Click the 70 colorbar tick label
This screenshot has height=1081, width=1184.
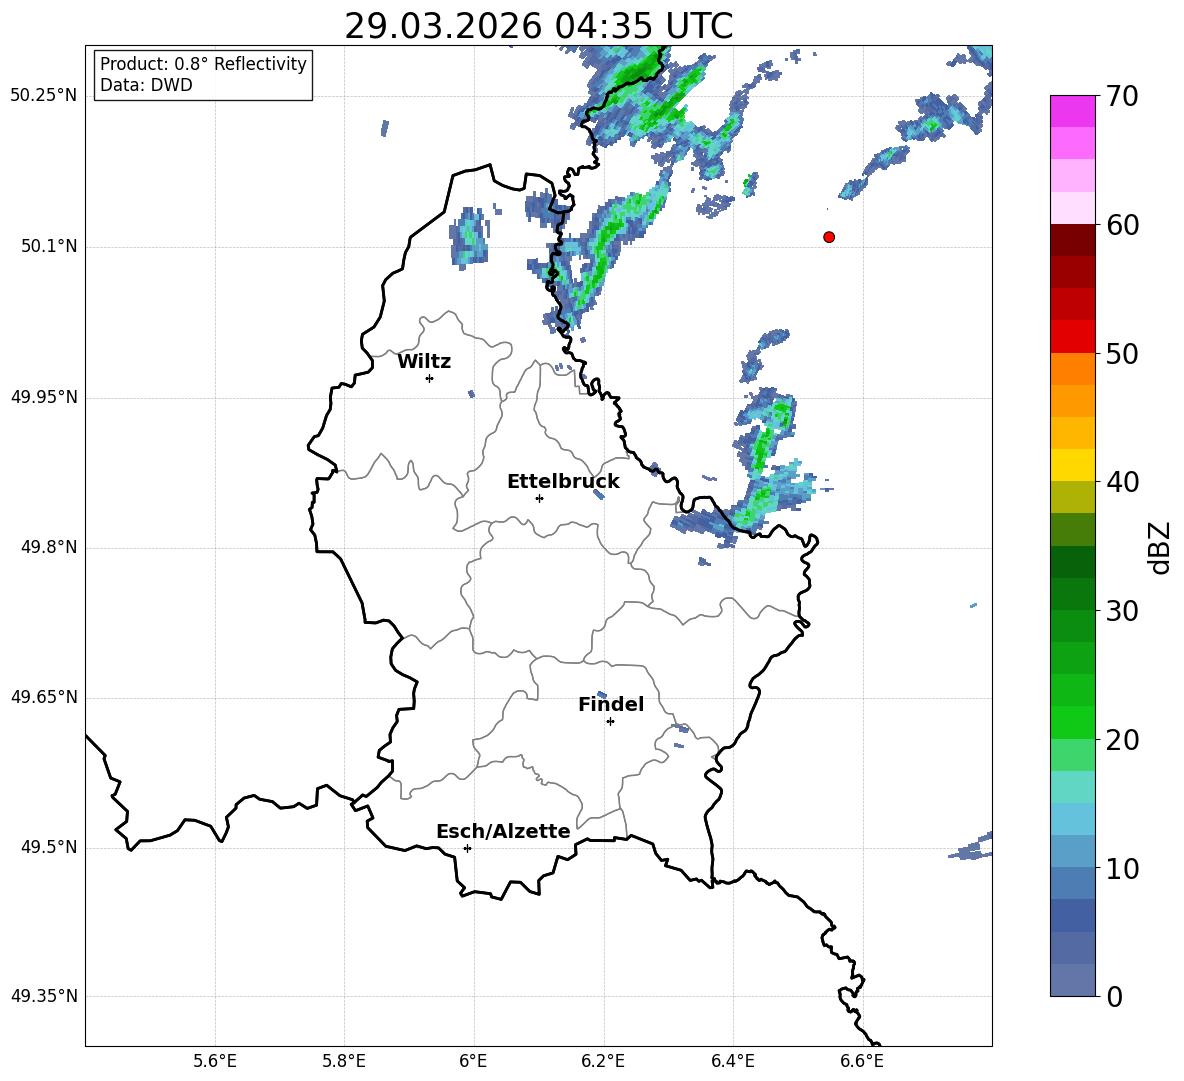[1121, 96]
